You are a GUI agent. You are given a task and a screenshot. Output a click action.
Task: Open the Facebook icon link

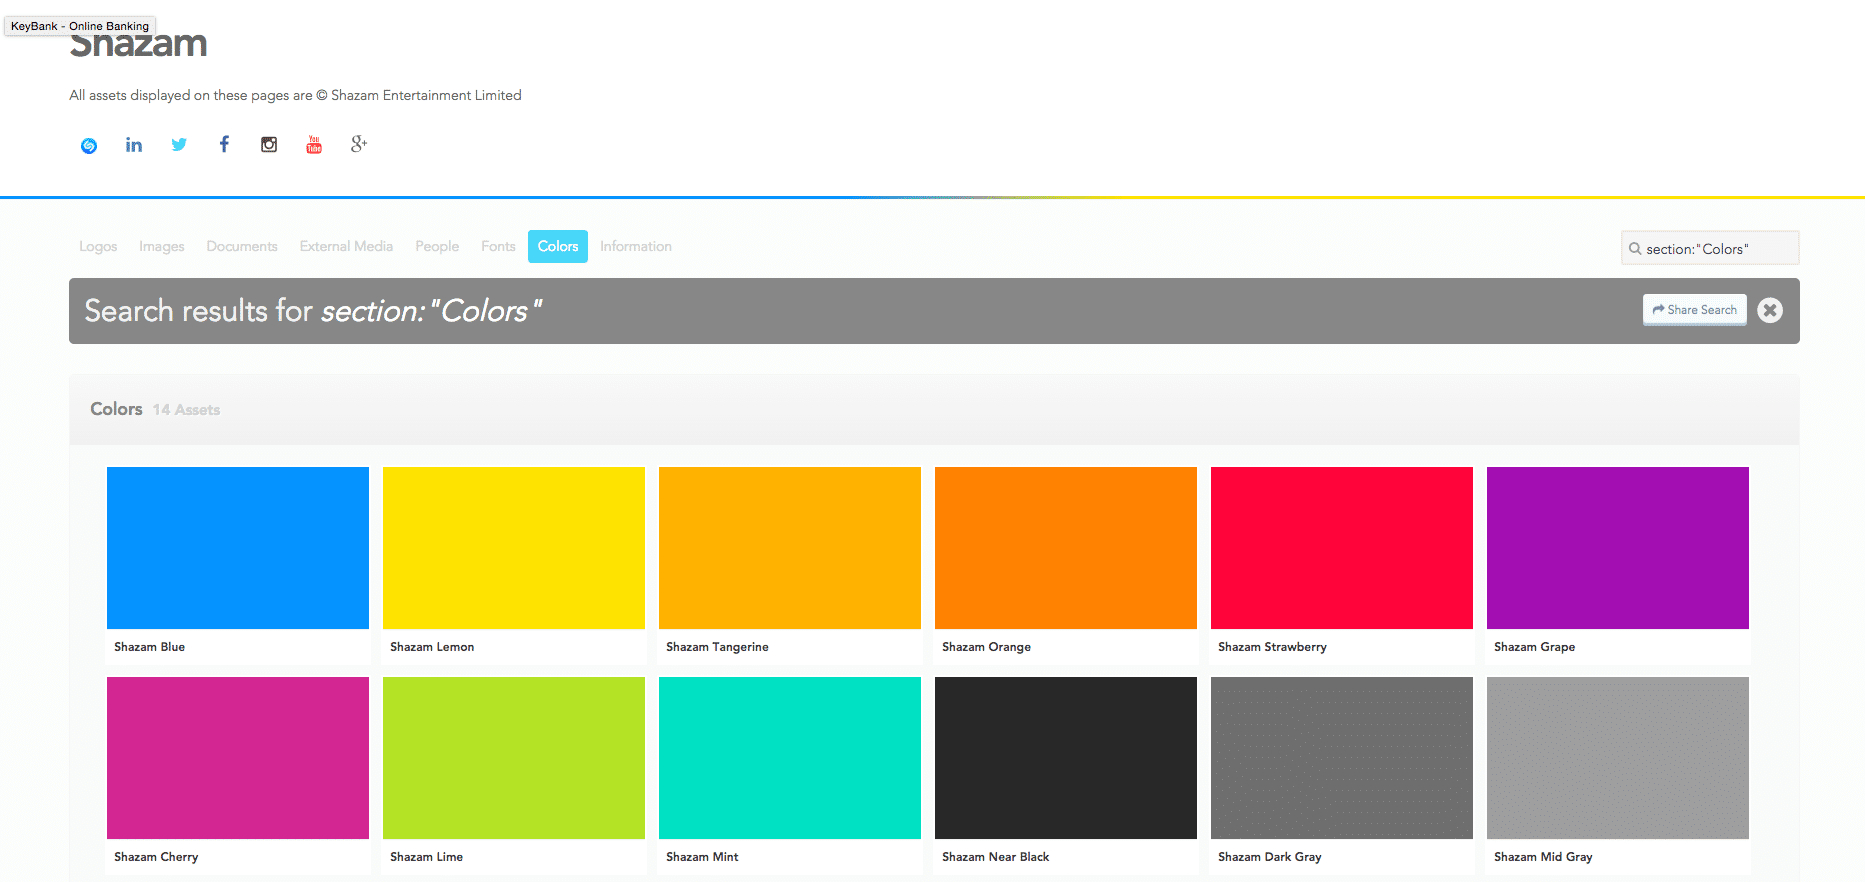[224, 144]
